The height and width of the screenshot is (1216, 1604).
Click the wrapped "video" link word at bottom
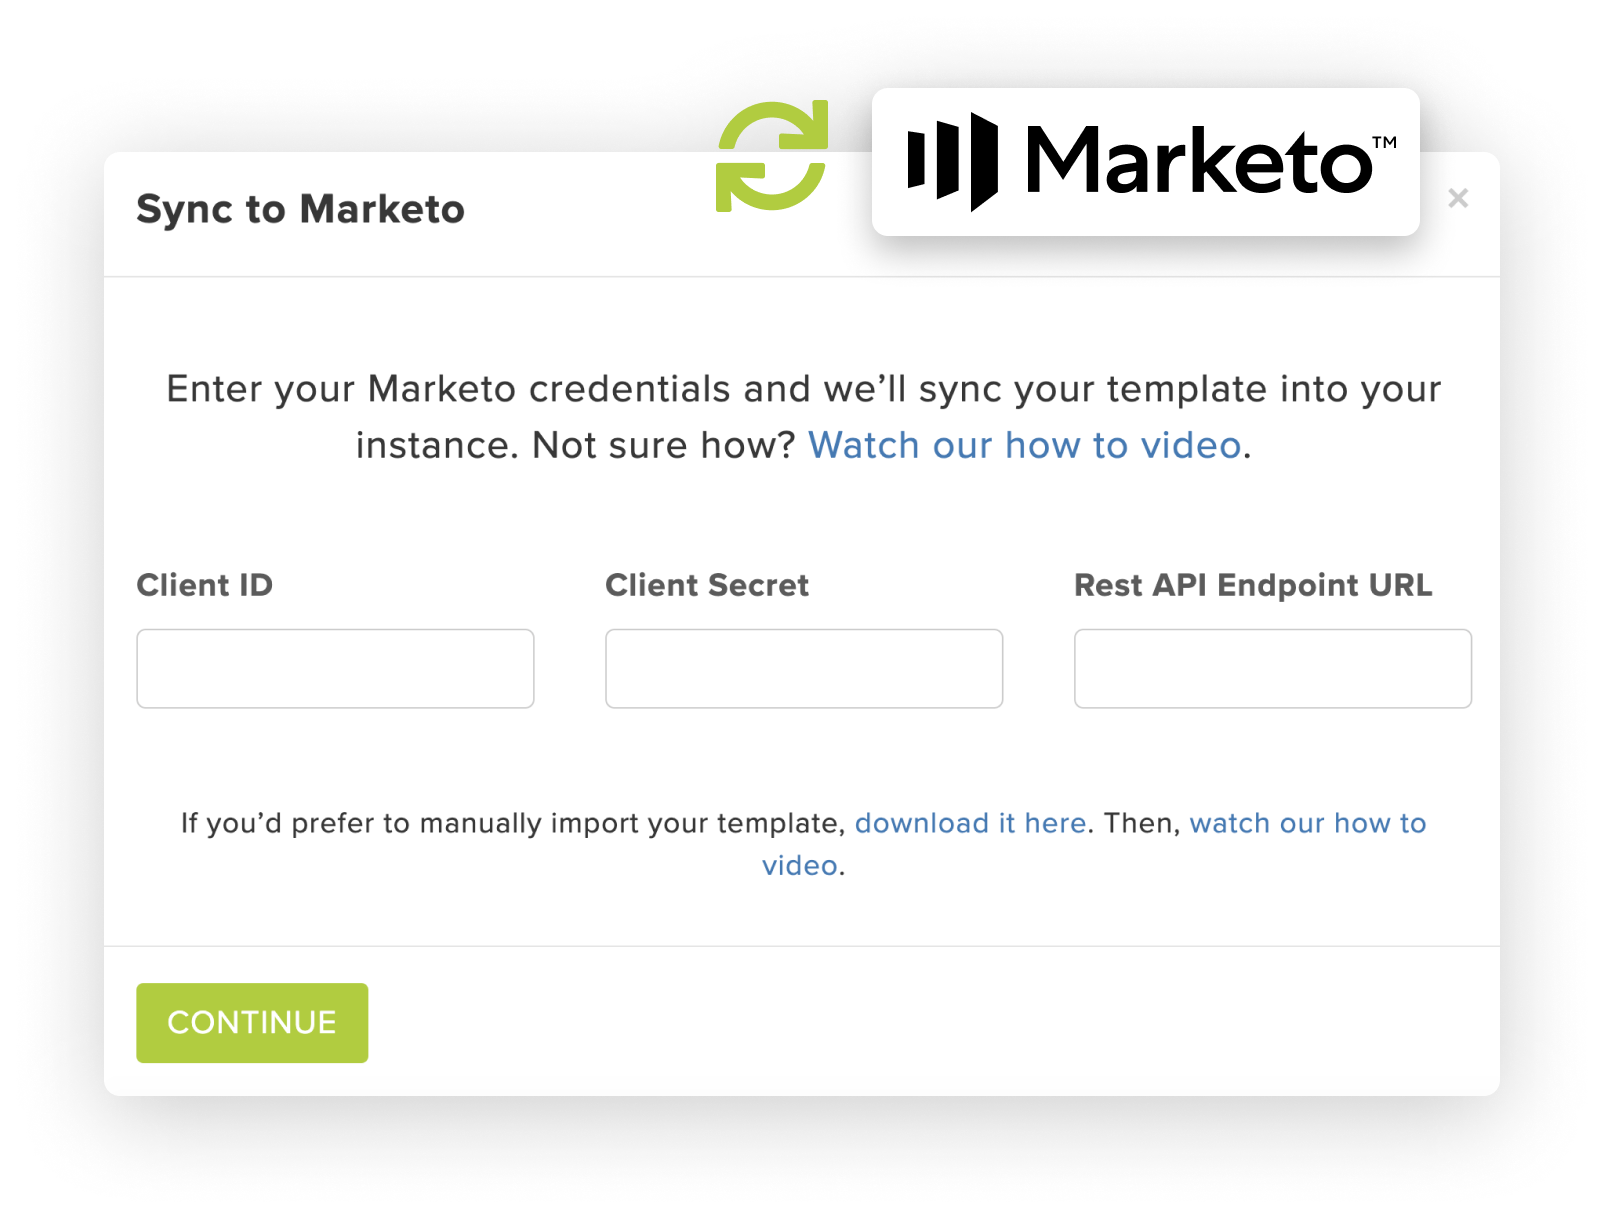pyautogui.click(x=800, y=865)
